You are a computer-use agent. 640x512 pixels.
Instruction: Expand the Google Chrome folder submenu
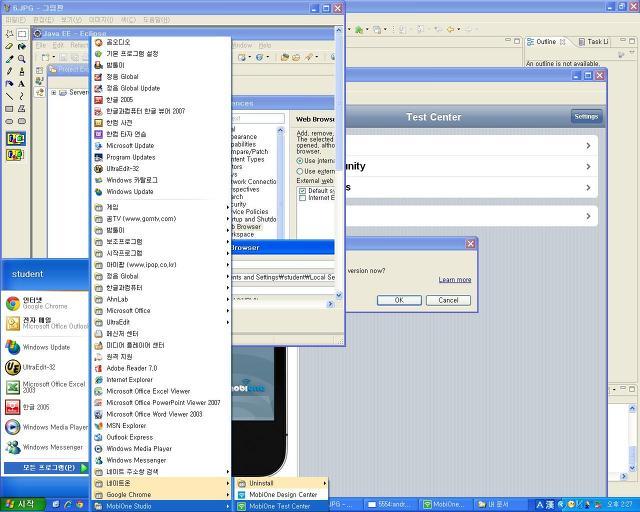click(161, 494)
